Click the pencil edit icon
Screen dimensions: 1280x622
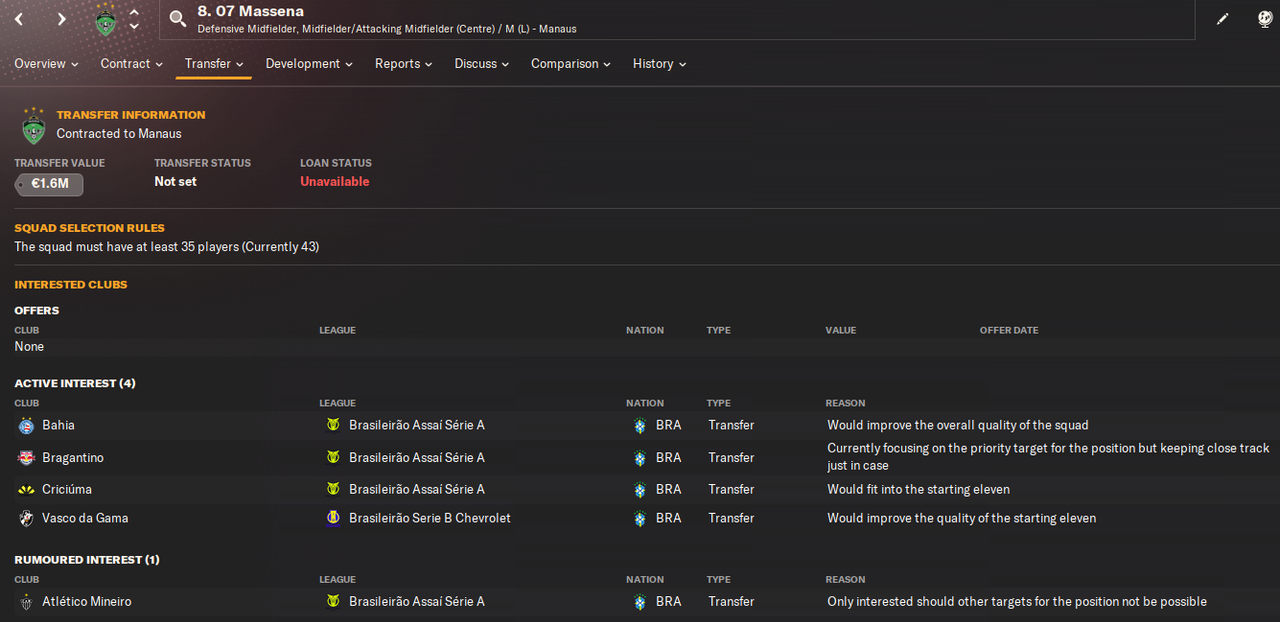point(1222,19)
